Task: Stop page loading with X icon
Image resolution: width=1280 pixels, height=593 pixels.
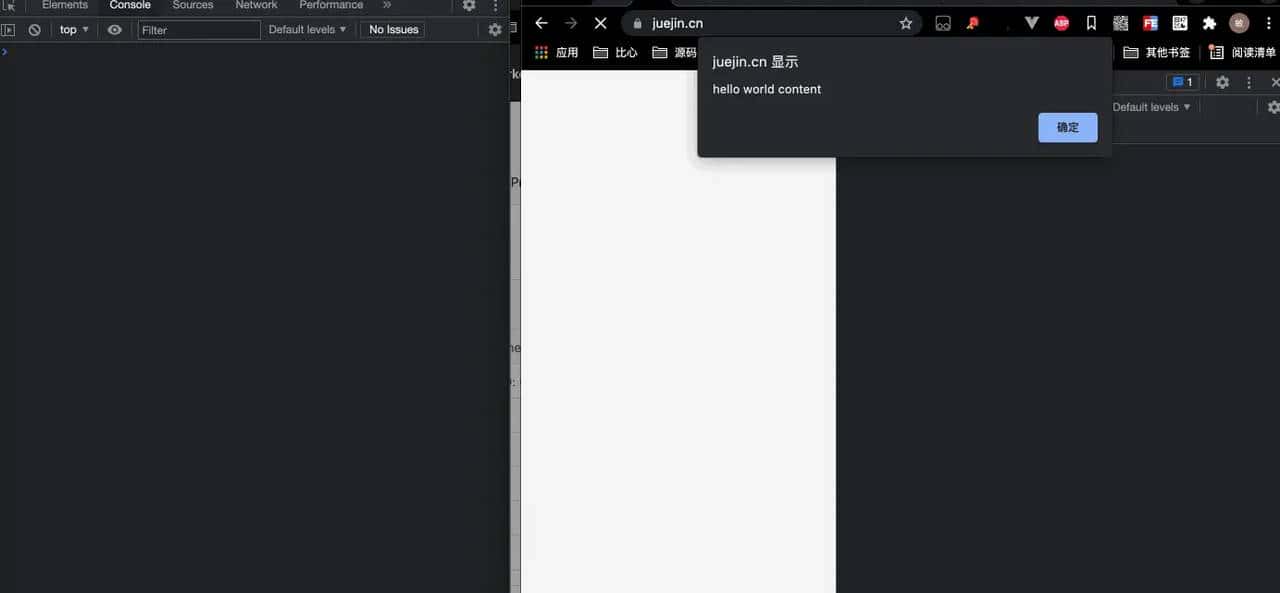Action: pos(600,23)
